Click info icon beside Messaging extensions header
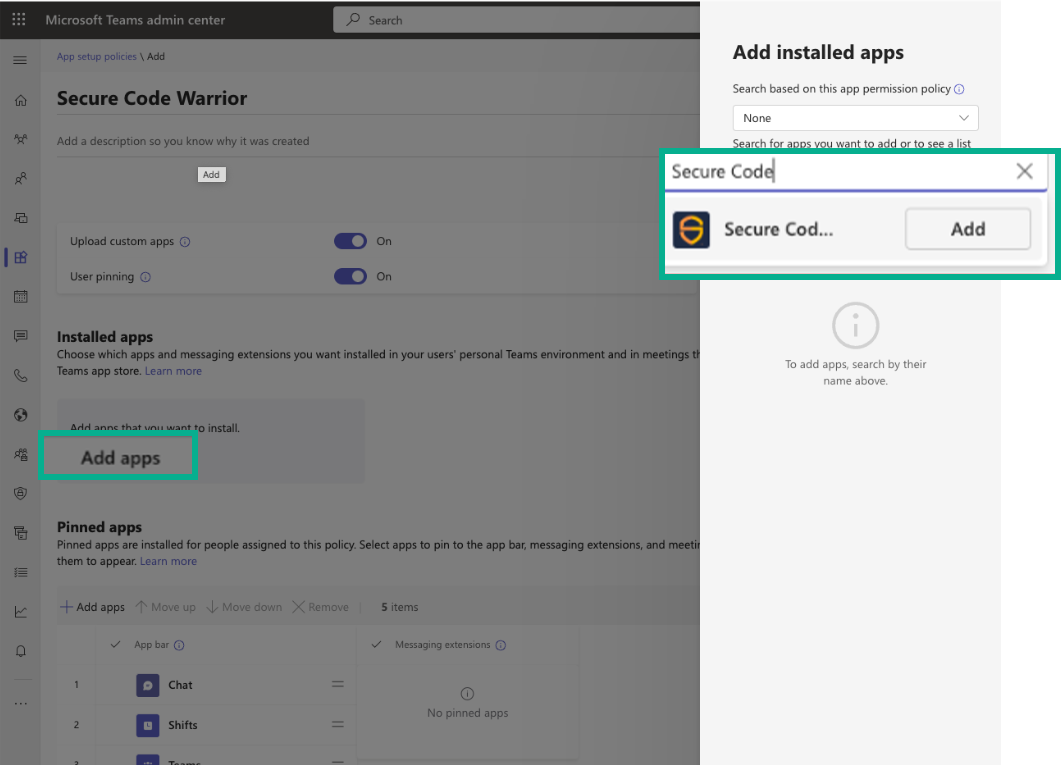 click(501, 645)
